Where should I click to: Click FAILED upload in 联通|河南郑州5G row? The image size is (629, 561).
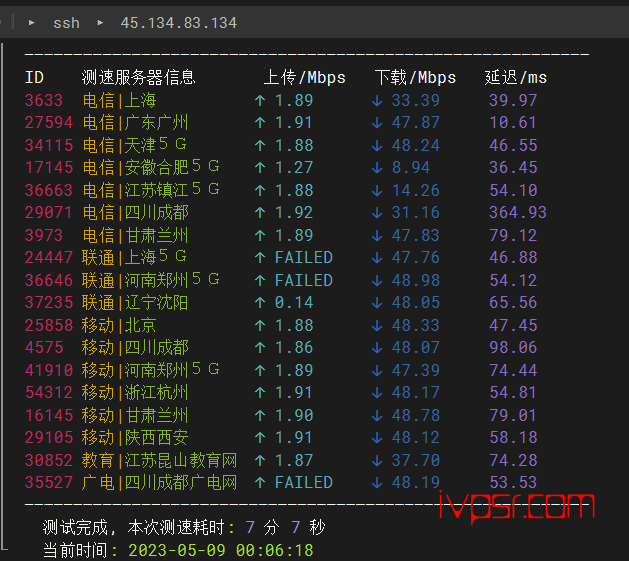(x=304, y=280)
